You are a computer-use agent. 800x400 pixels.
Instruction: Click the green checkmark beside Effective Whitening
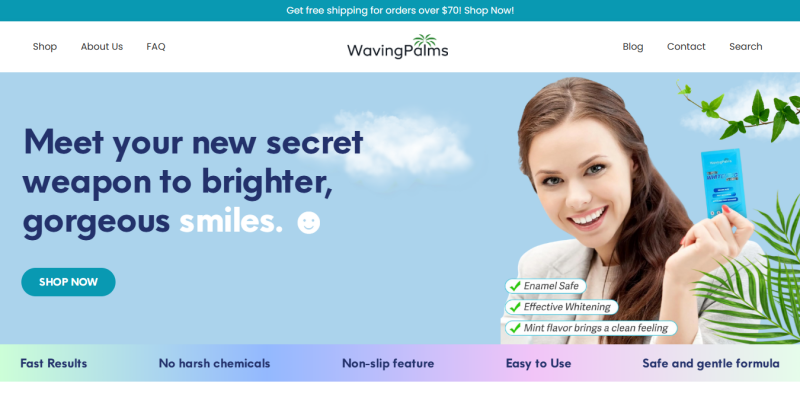(x=515, y=307)
